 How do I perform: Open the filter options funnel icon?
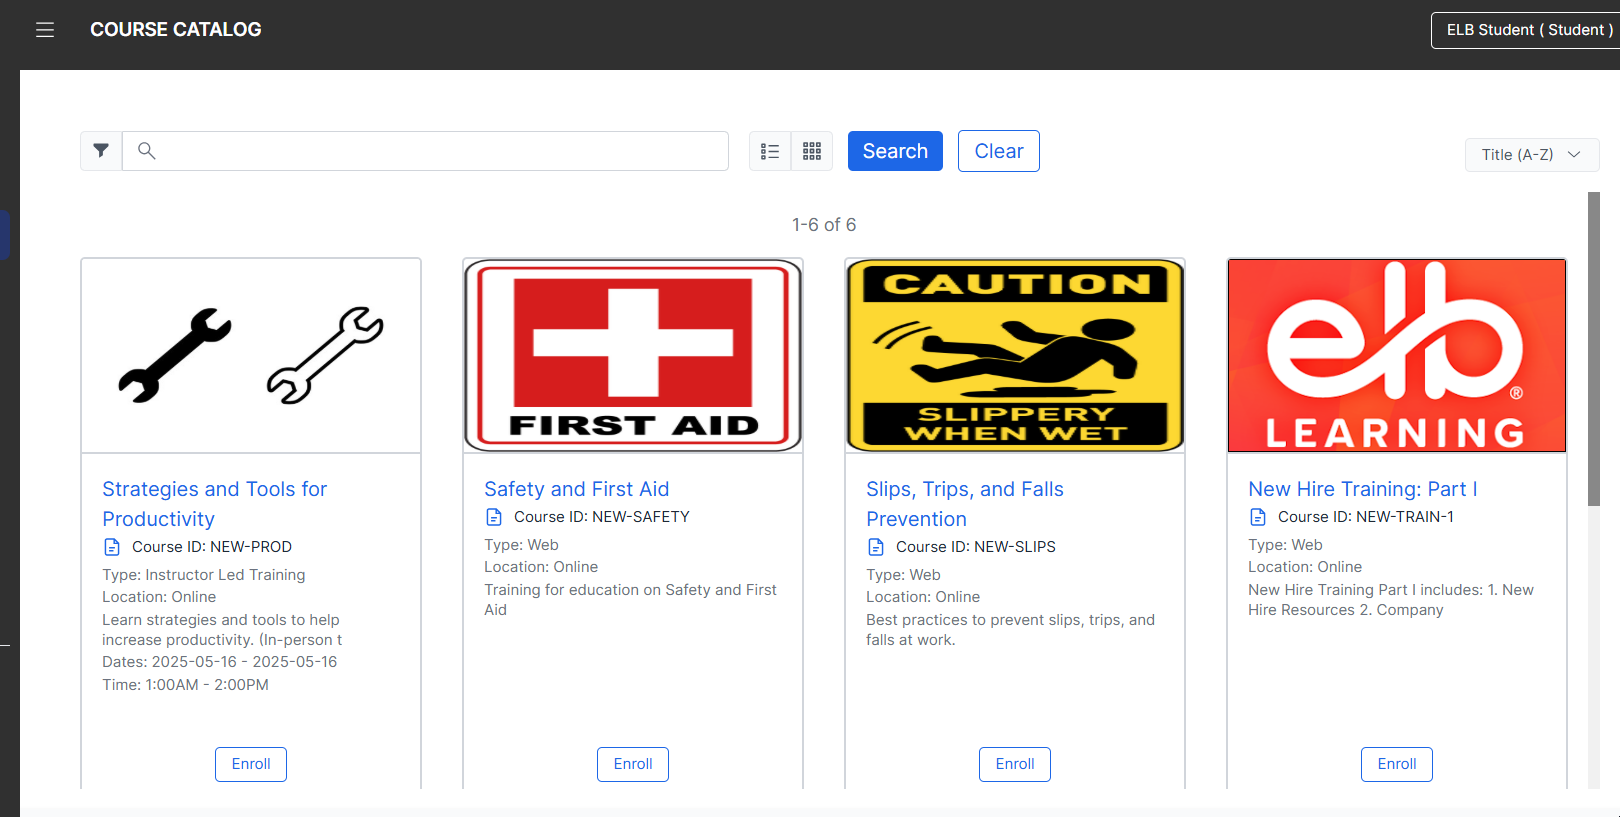[101, 151]
